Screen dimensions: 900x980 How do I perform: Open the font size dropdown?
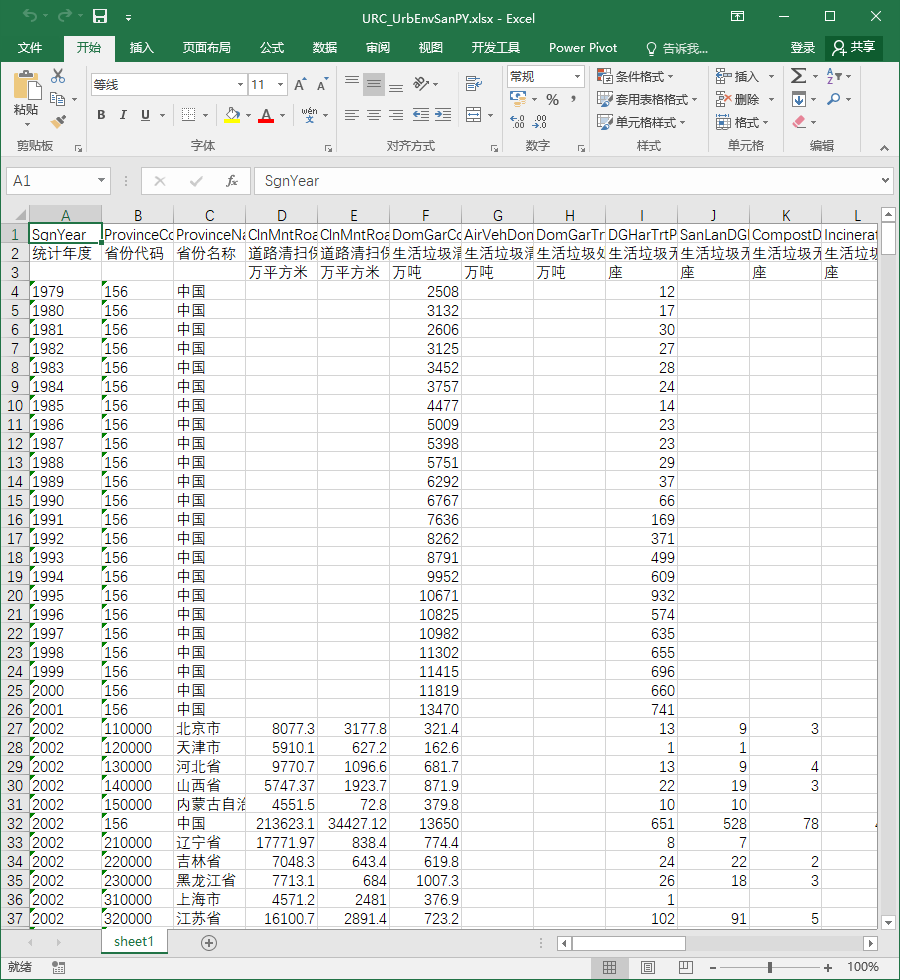click(x=281, y=84)
